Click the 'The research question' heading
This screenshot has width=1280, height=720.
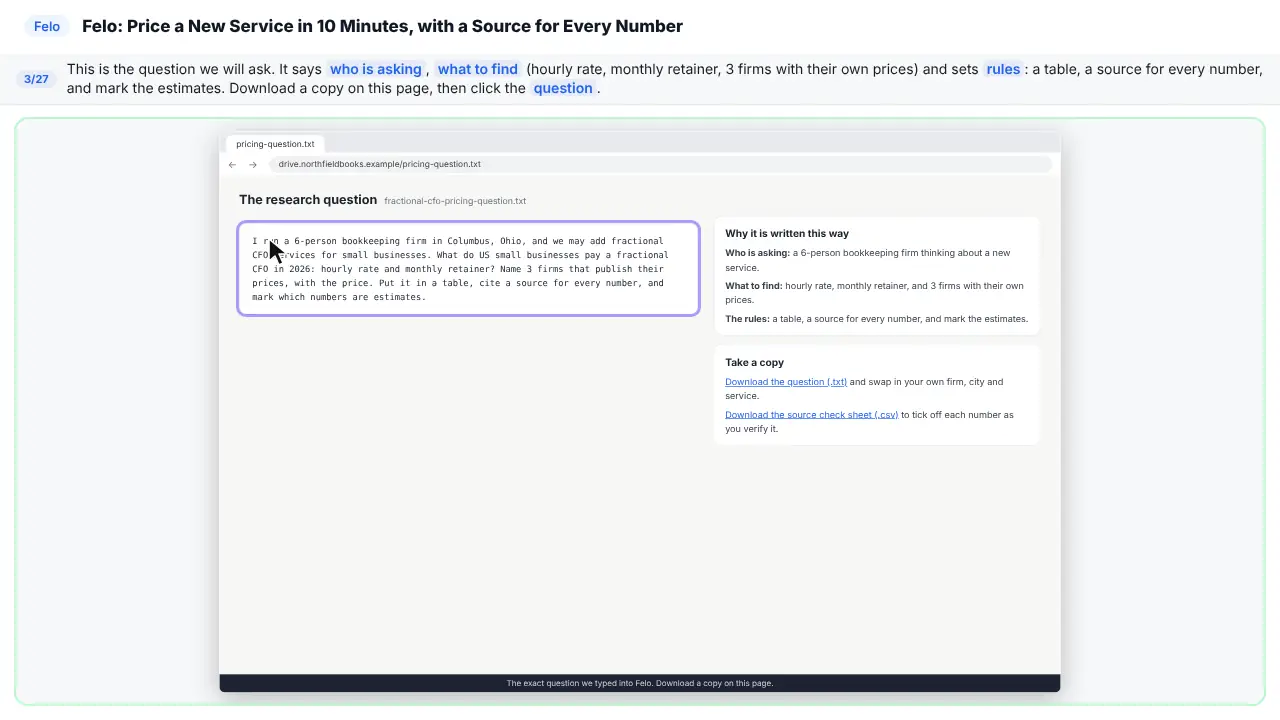[308, 200]
